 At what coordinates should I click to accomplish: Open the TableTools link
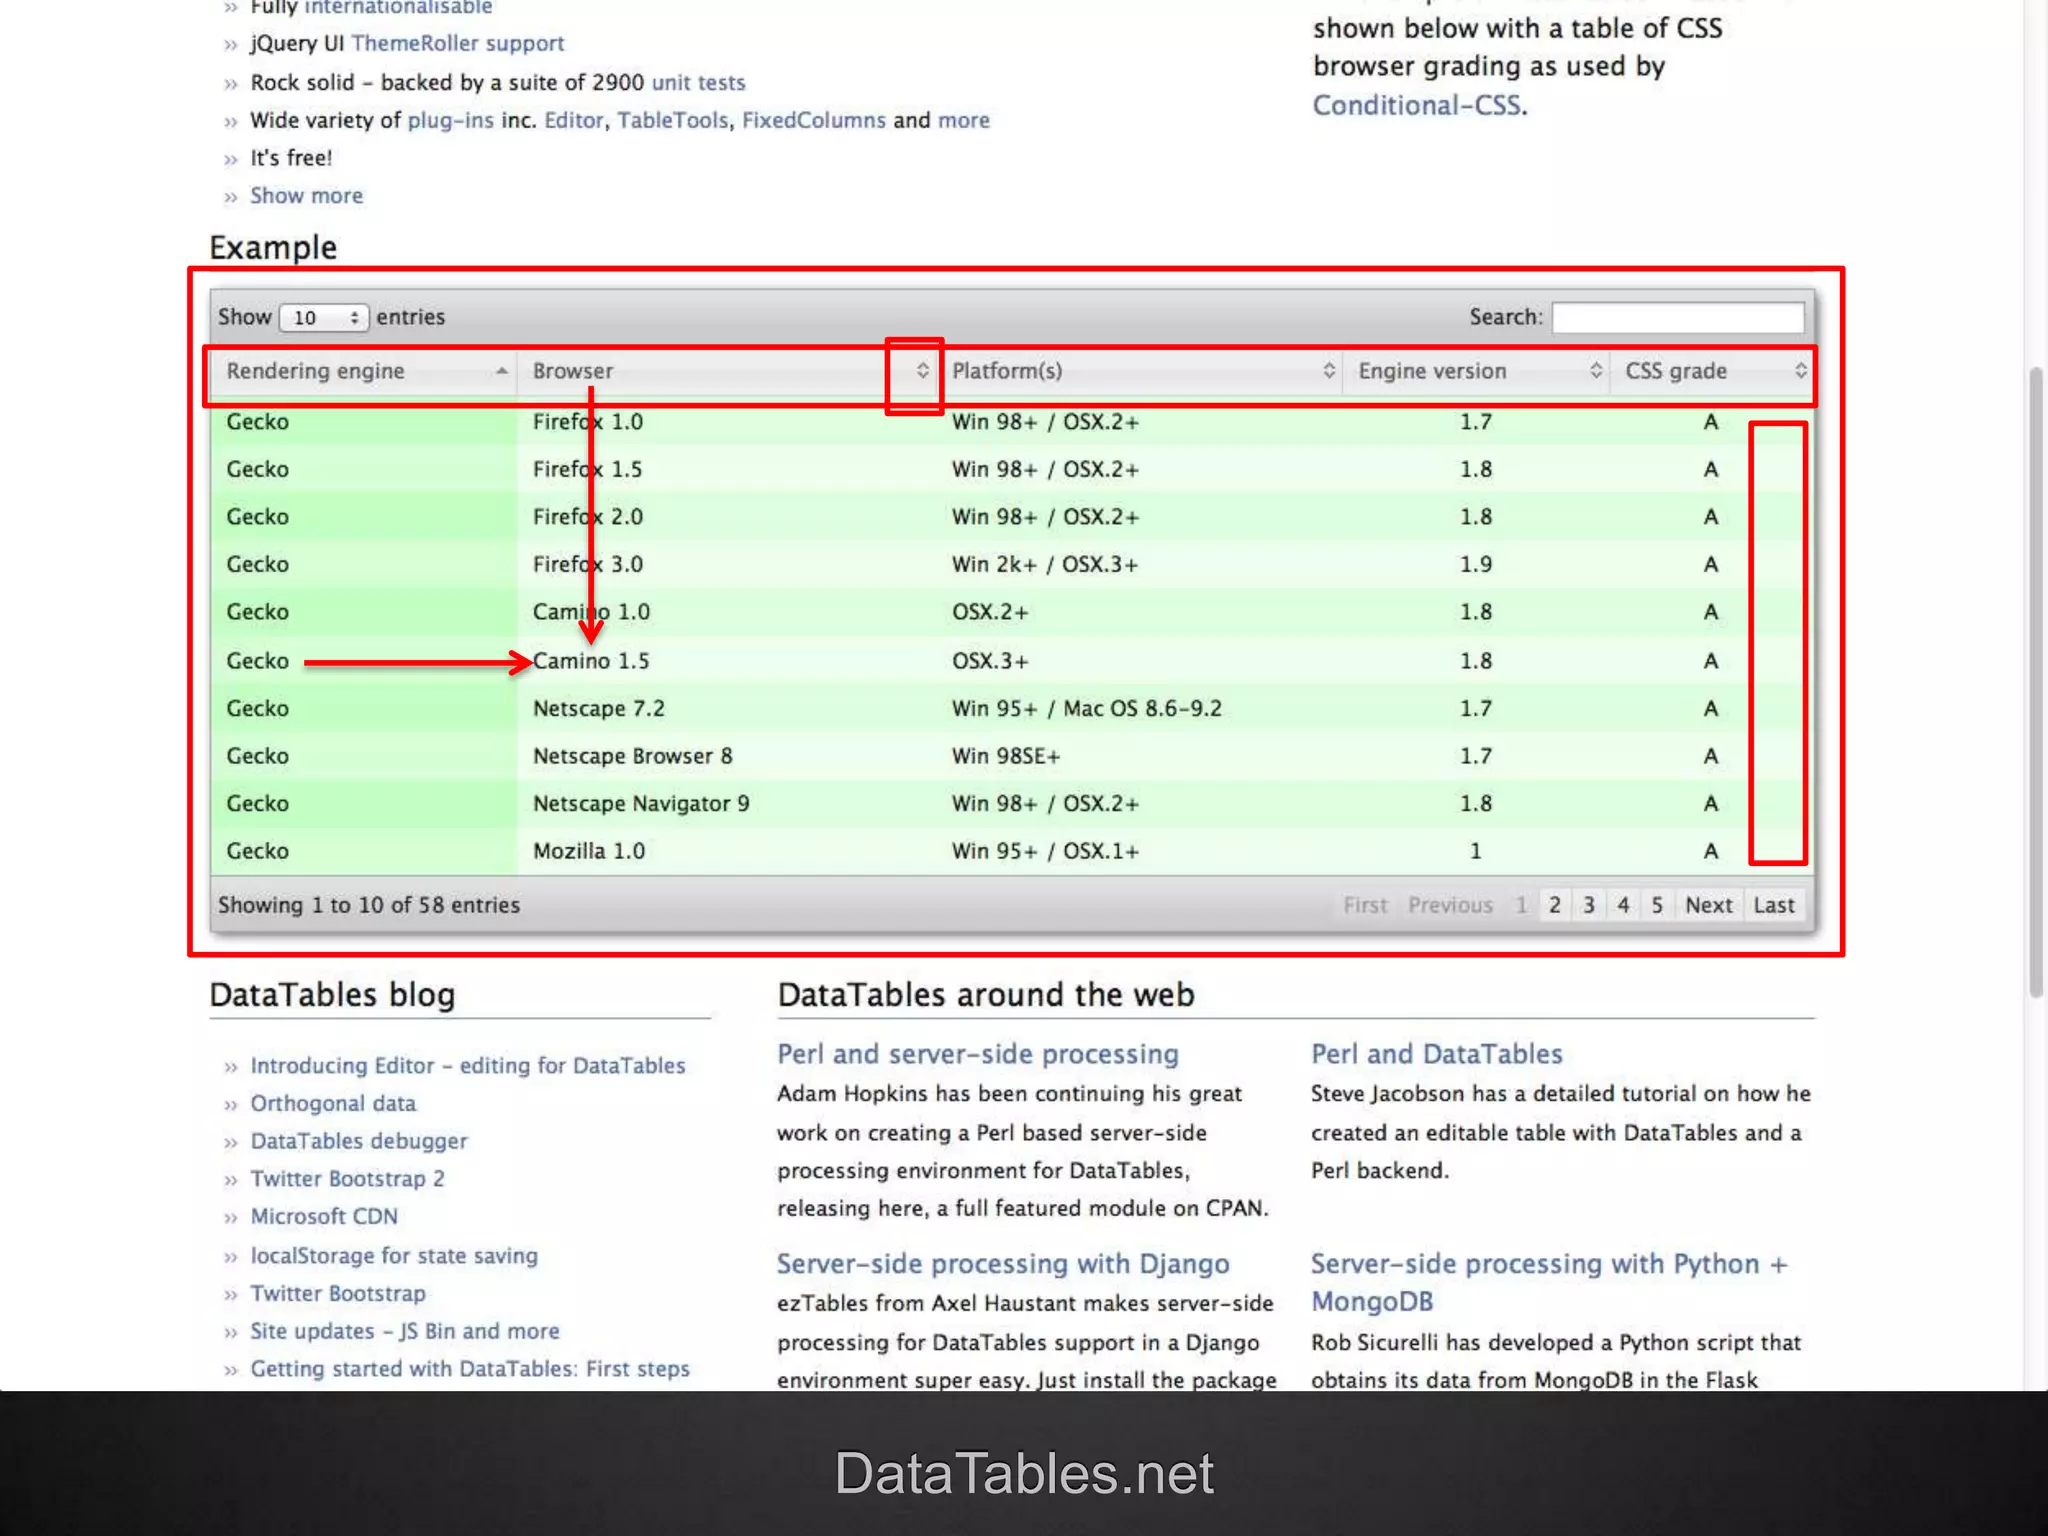672,120
